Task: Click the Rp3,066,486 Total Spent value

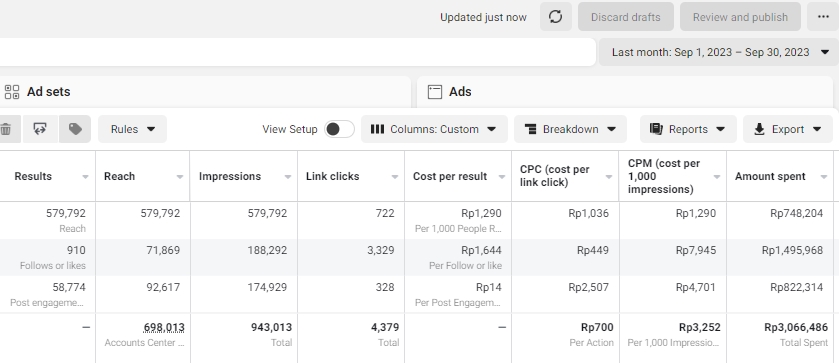Action: [796, 327]
